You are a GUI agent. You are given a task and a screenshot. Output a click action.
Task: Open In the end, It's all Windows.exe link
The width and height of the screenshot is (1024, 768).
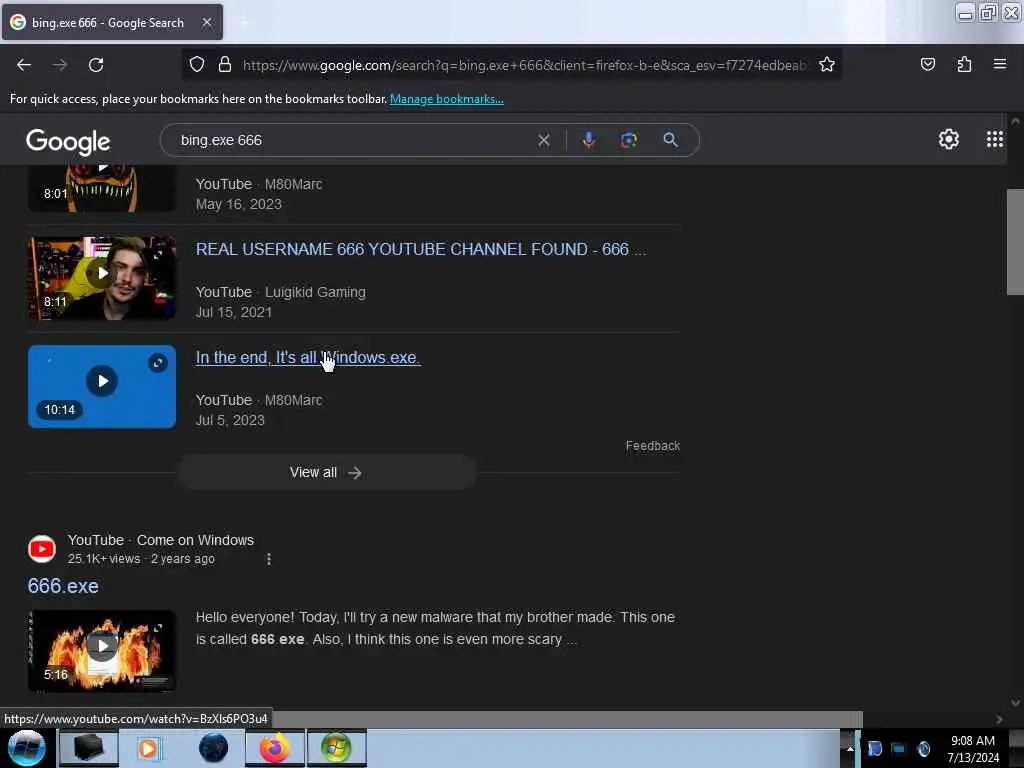(x=308, y=357)
